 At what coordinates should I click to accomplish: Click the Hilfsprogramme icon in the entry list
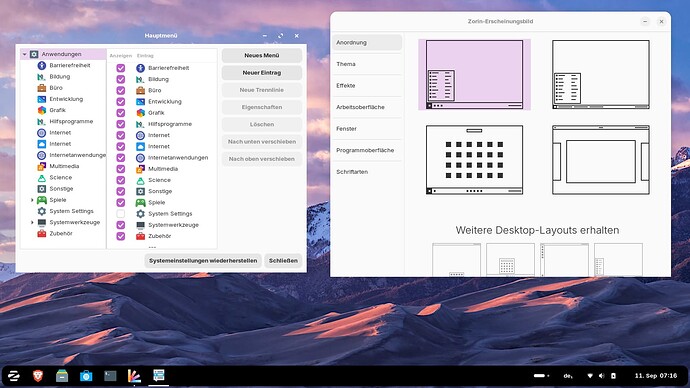coord(140,124)
